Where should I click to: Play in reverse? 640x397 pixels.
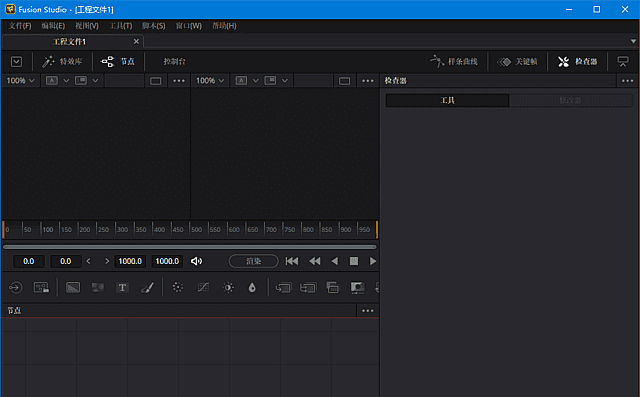(335, 261)
